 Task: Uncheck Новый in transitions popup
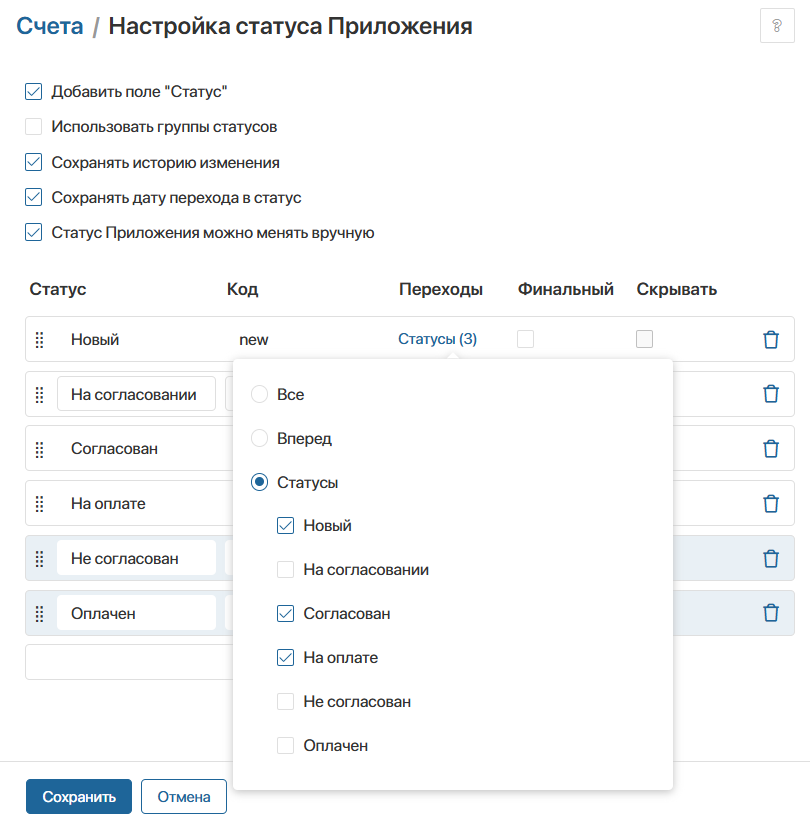(x=285, y=525)
